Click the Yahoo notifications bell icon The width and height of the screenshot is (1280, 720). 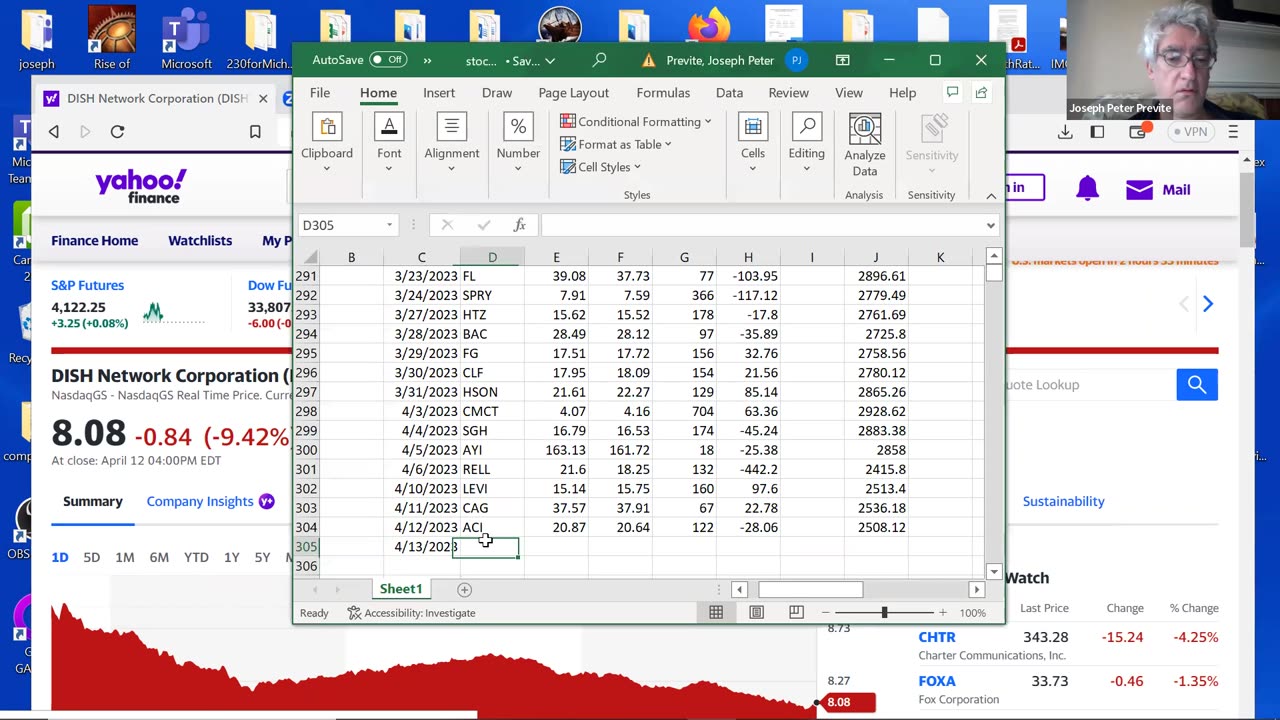(1087, 188)
